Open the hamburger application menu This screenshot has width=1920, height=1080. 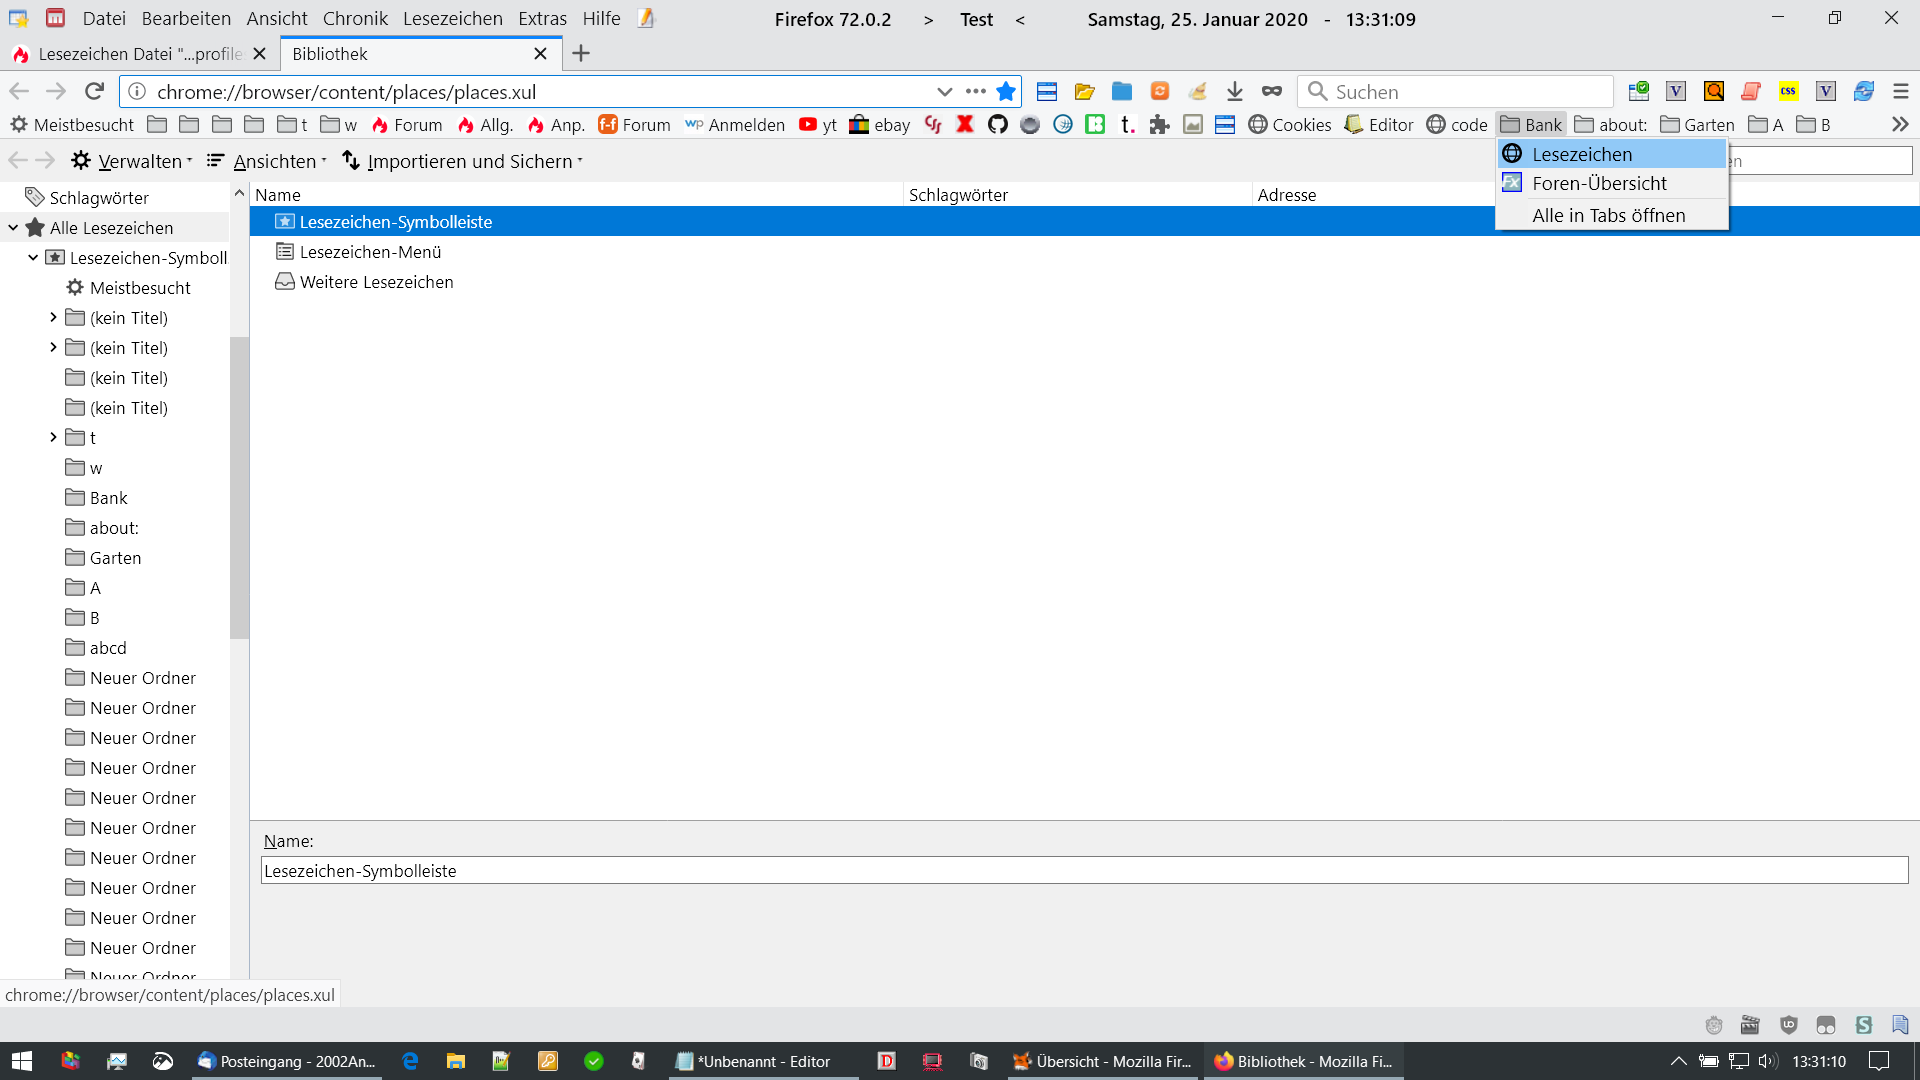[1901, 92]
